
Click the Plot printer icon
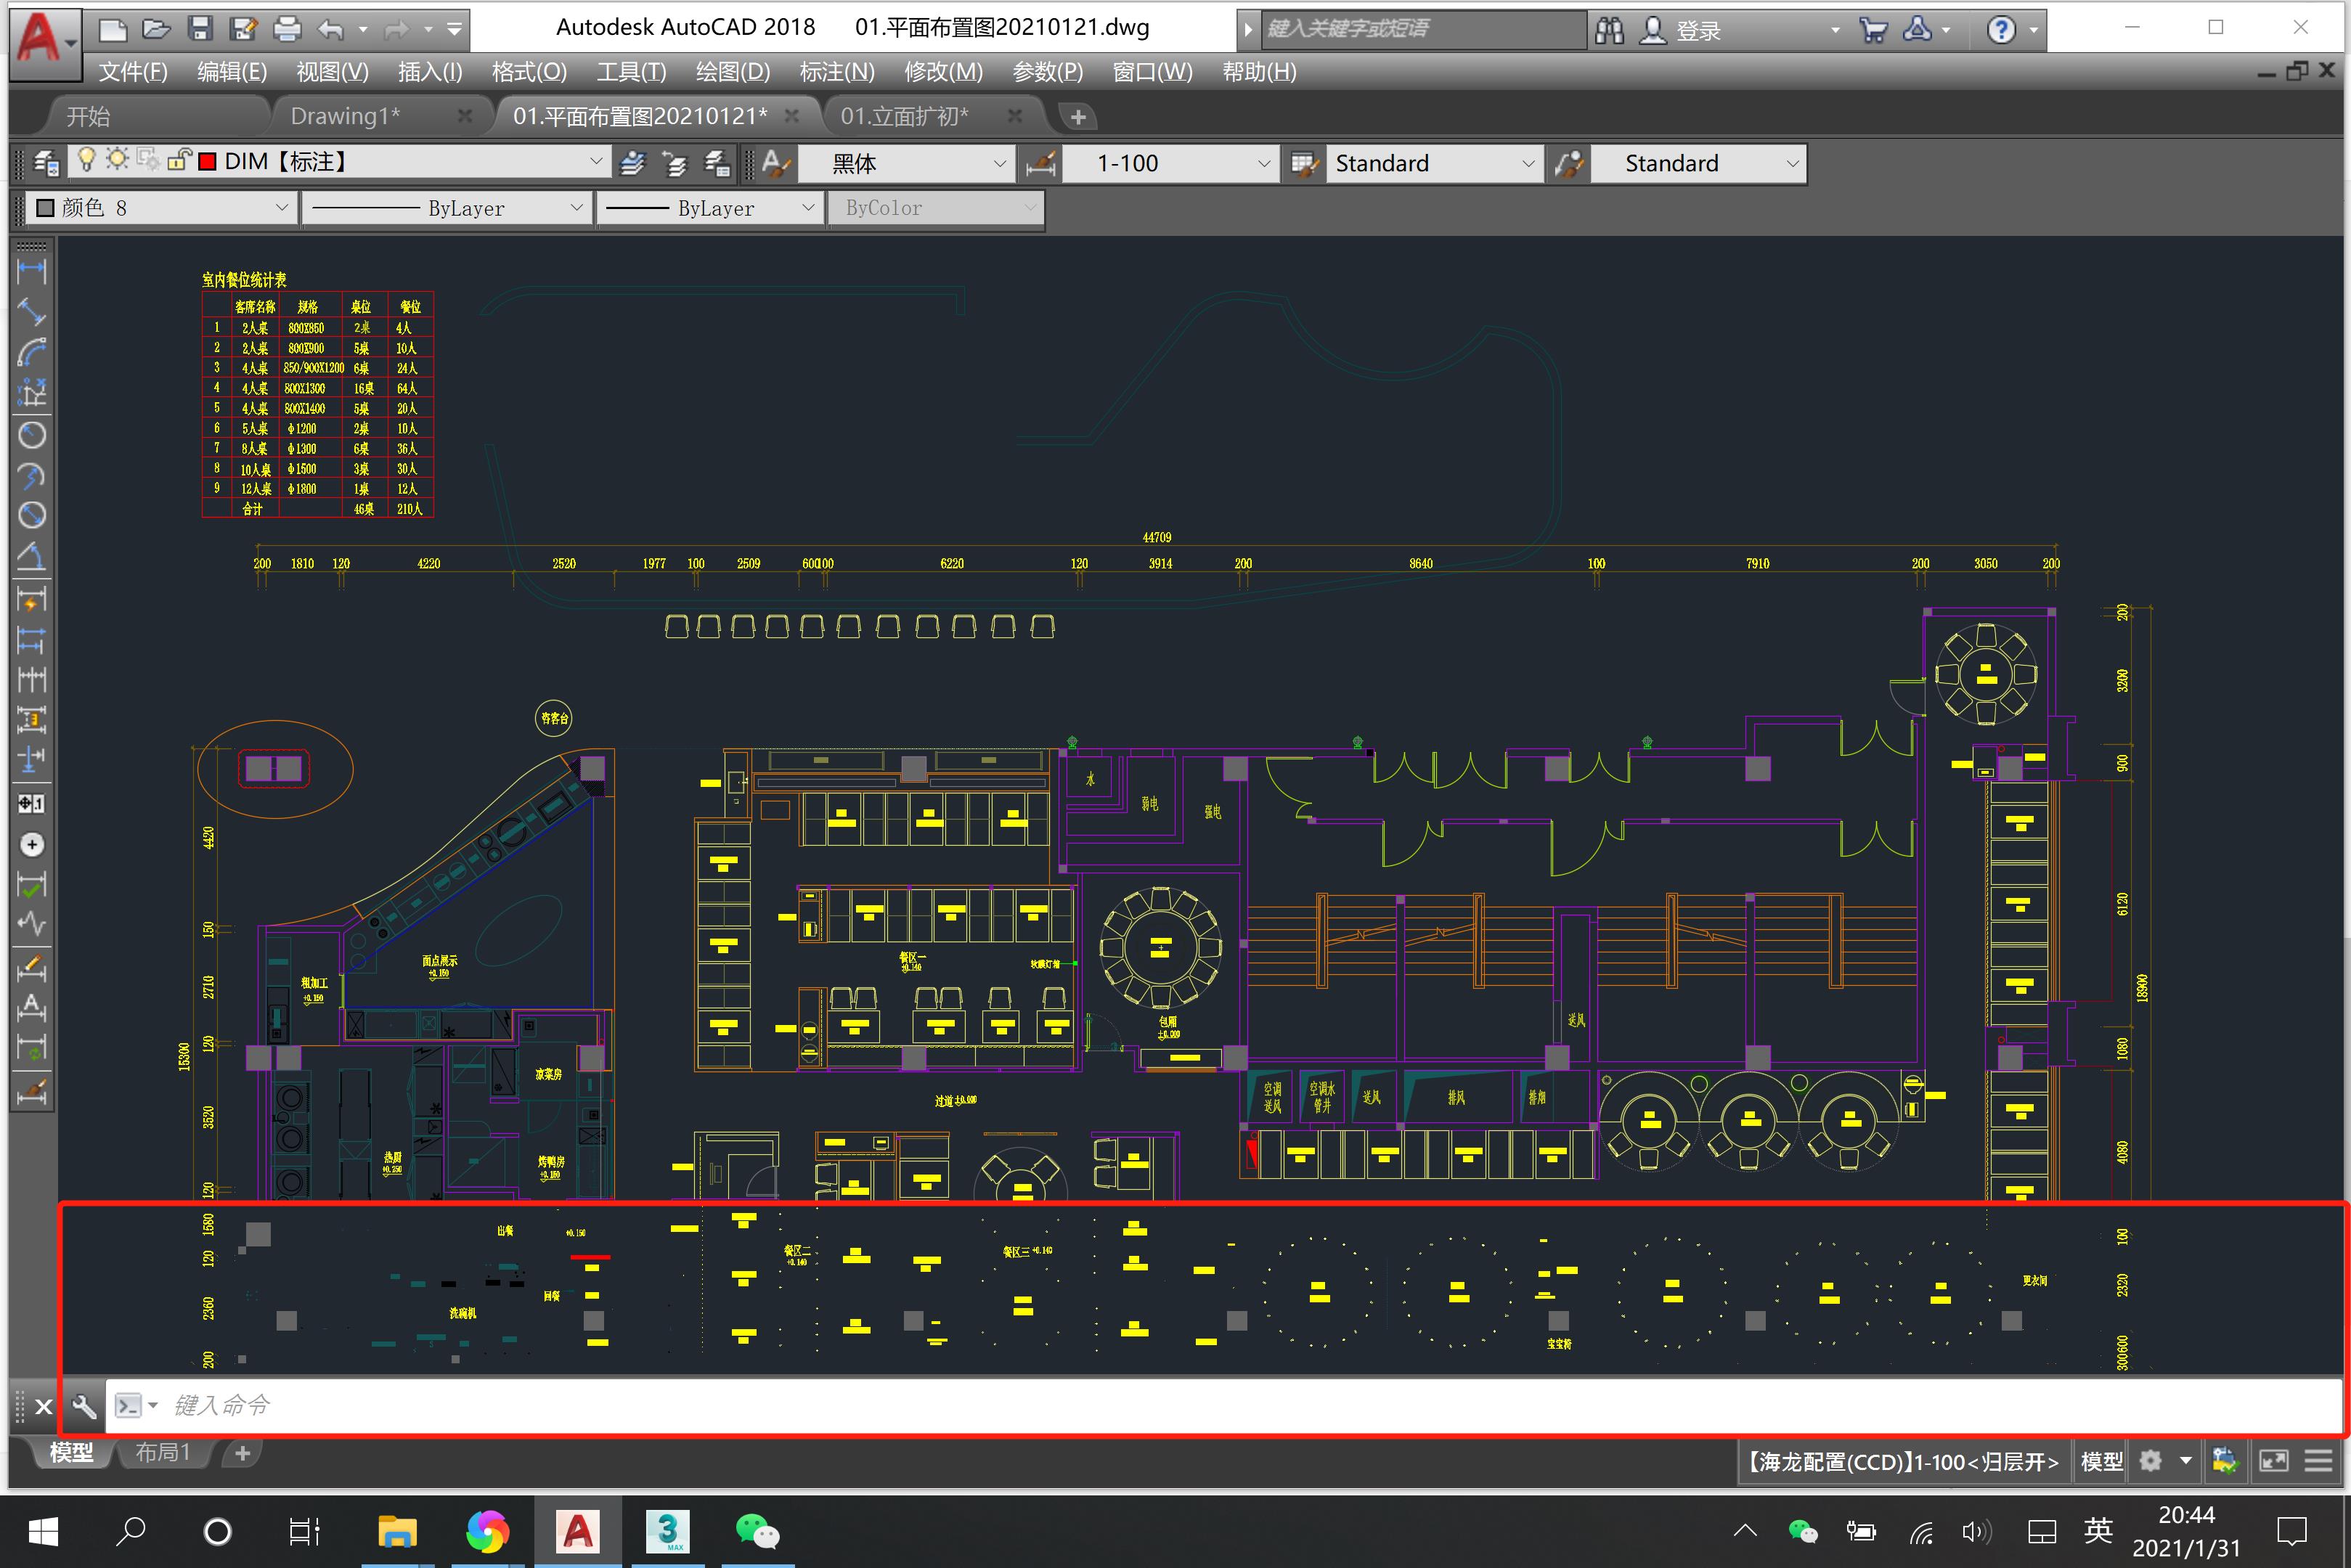tap(287, 29)
